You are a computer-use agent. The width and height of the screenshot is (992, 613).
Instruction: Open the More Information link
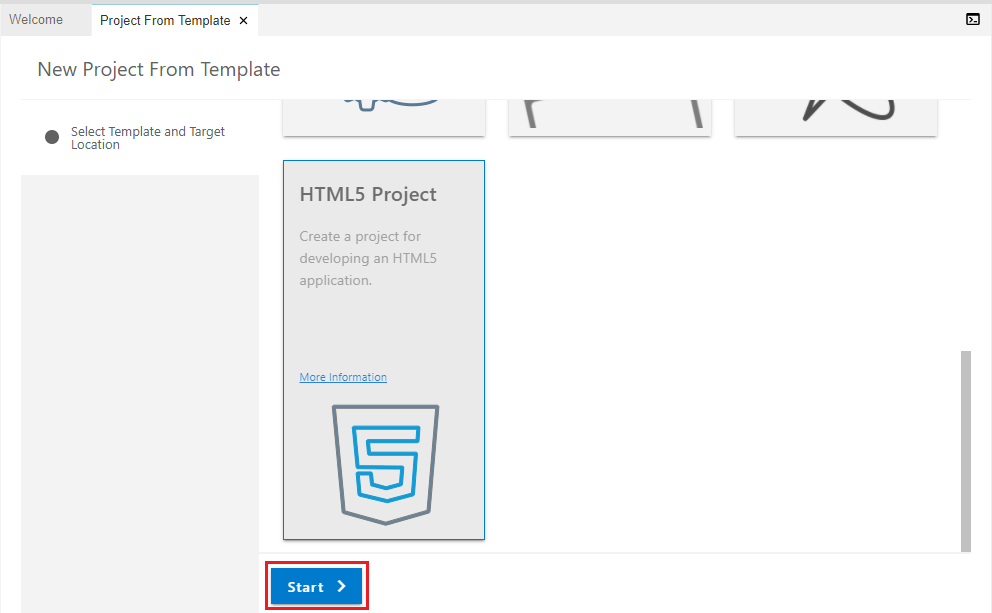343,377
